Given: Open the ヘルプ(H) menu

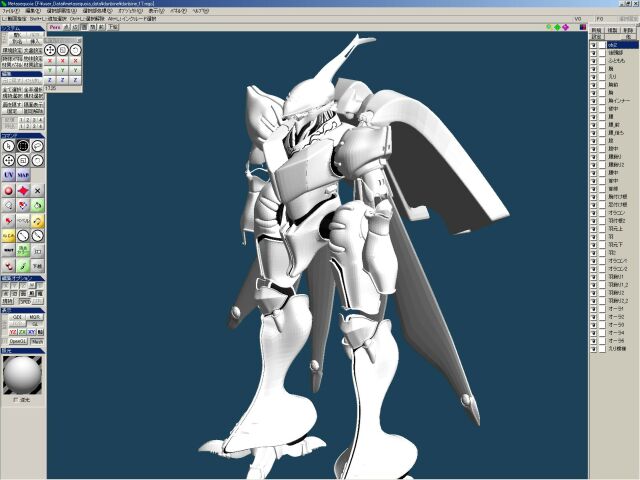Looking at the screenshot, I should point(200,11).
